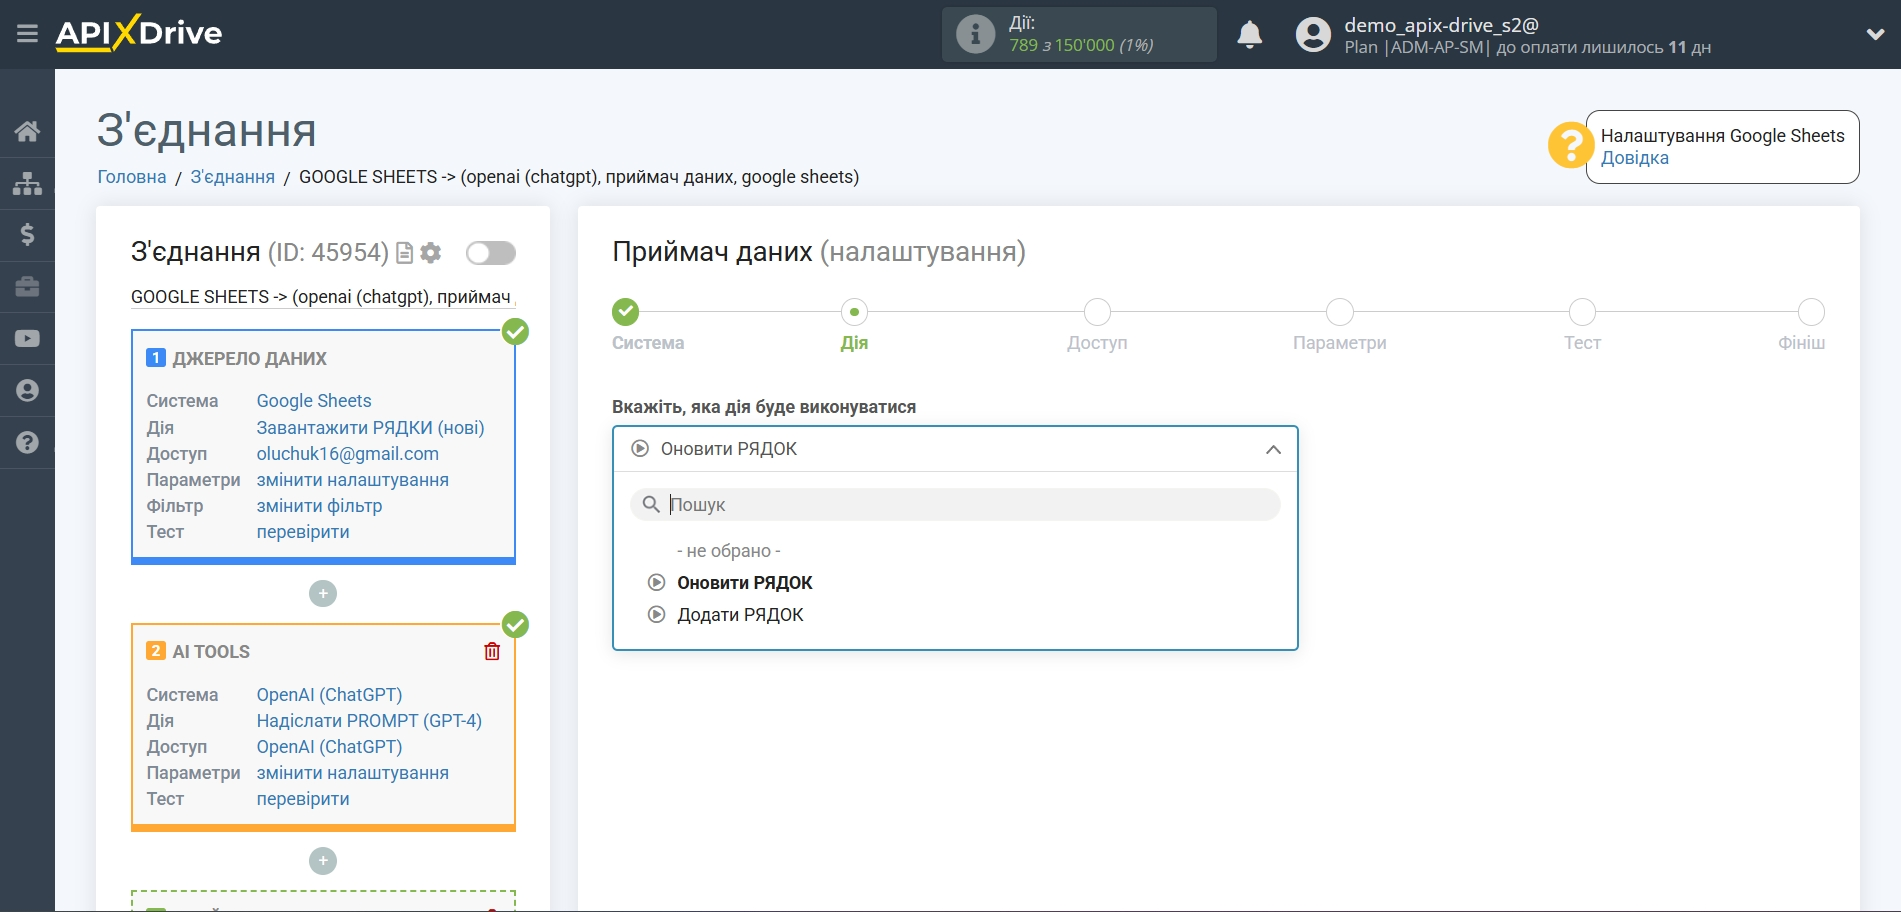Click the yellow help question icon
The height and width of the screenshot is (912, 1901).
1570,146
